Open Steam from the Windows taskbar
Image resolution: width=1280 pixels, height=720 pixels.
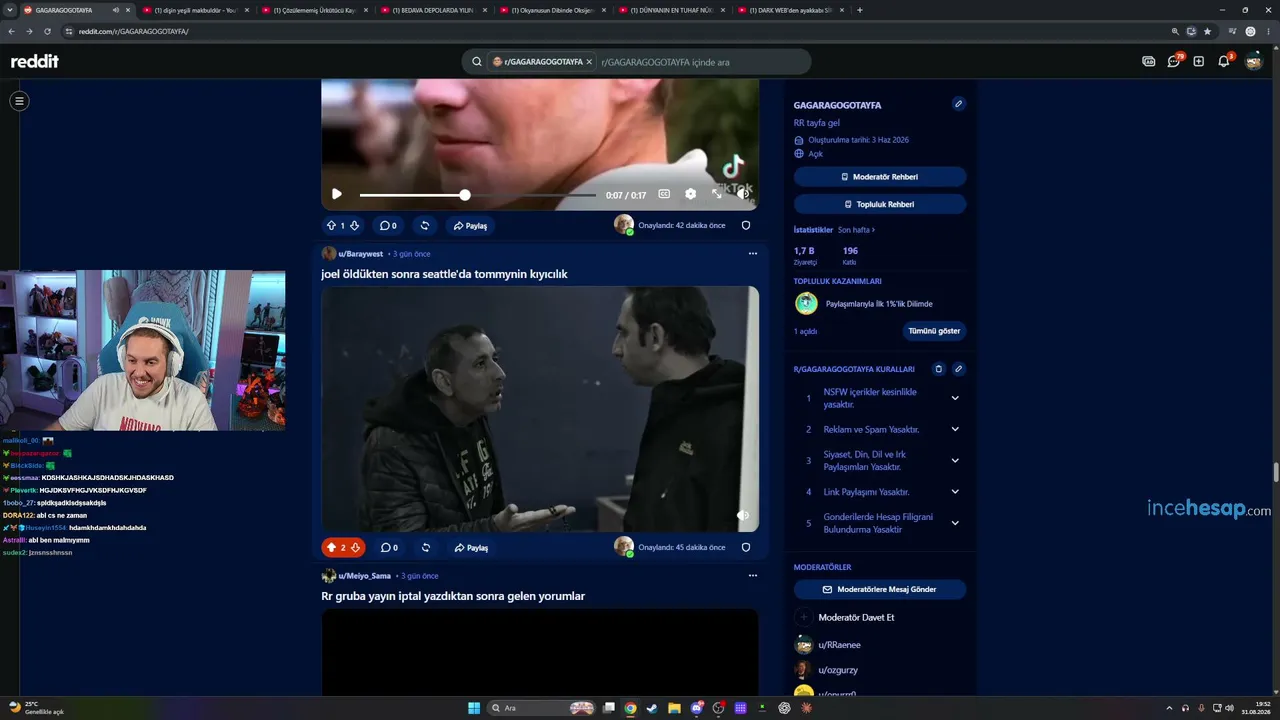coord(653,708)
